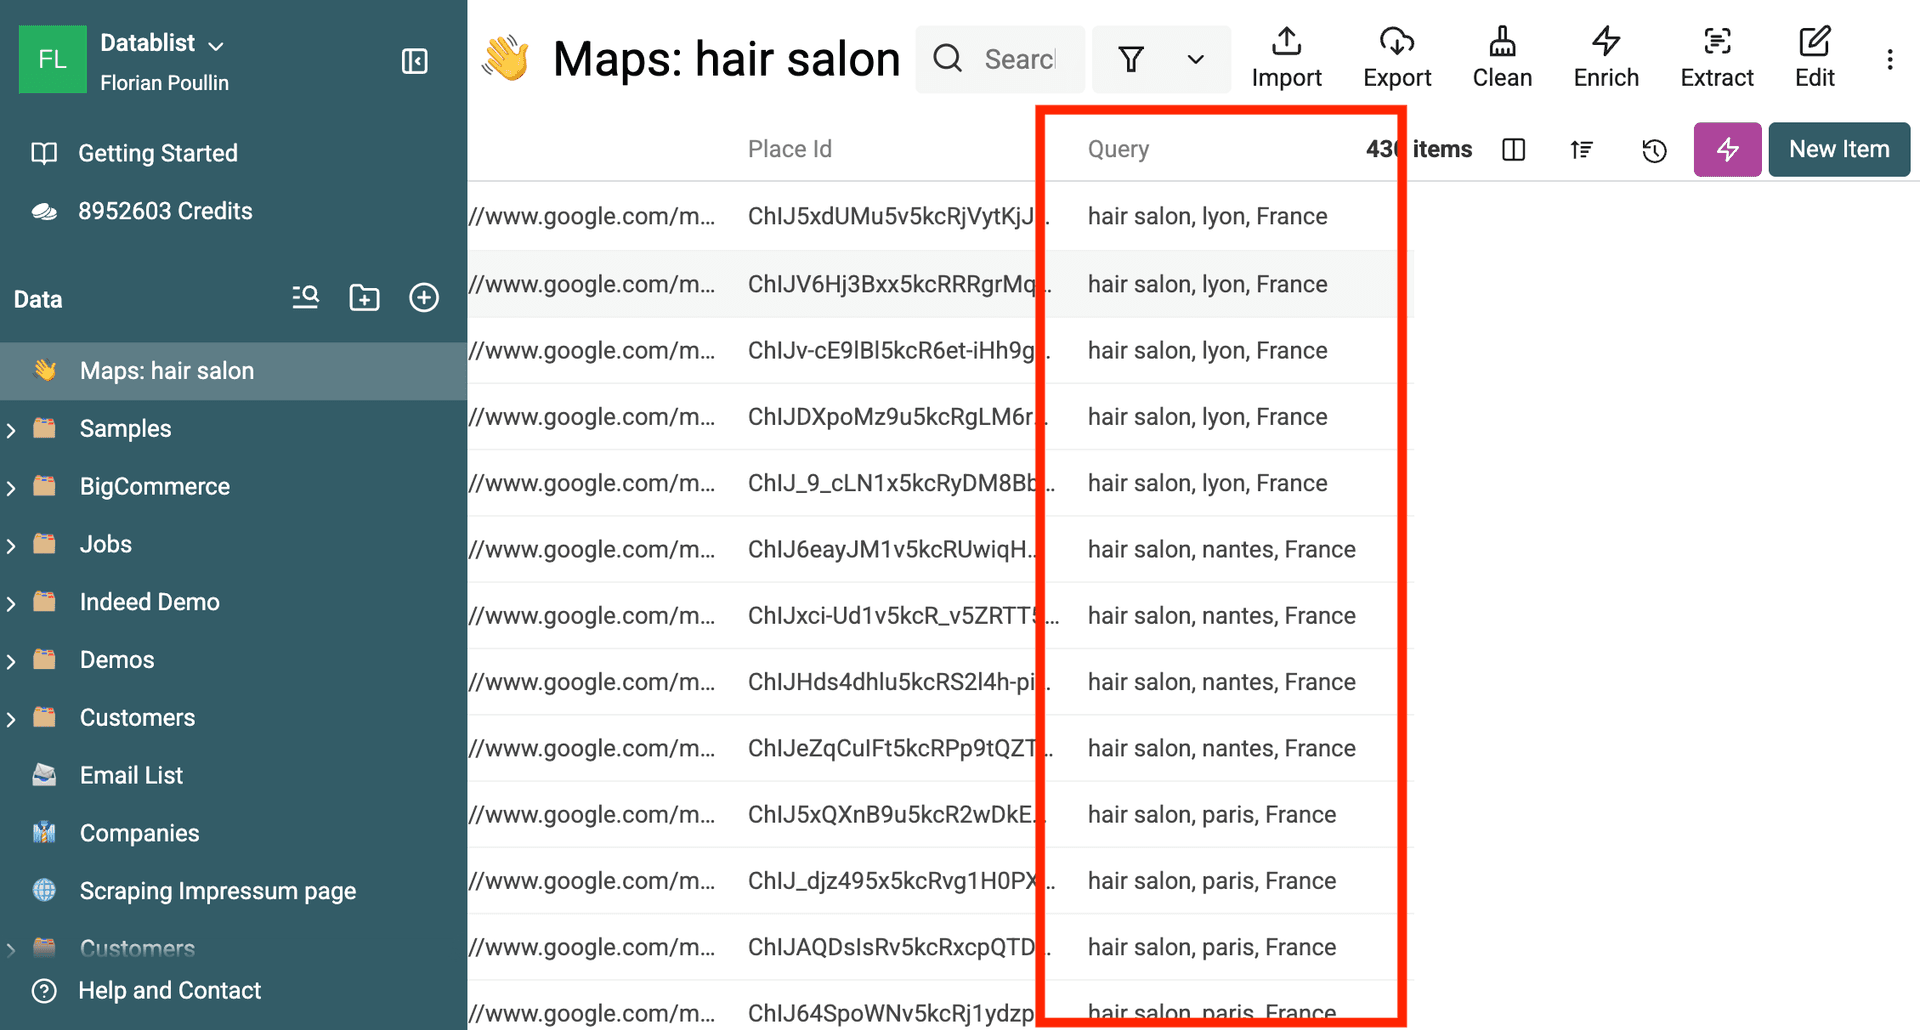Expand the Samples folder

11,428
